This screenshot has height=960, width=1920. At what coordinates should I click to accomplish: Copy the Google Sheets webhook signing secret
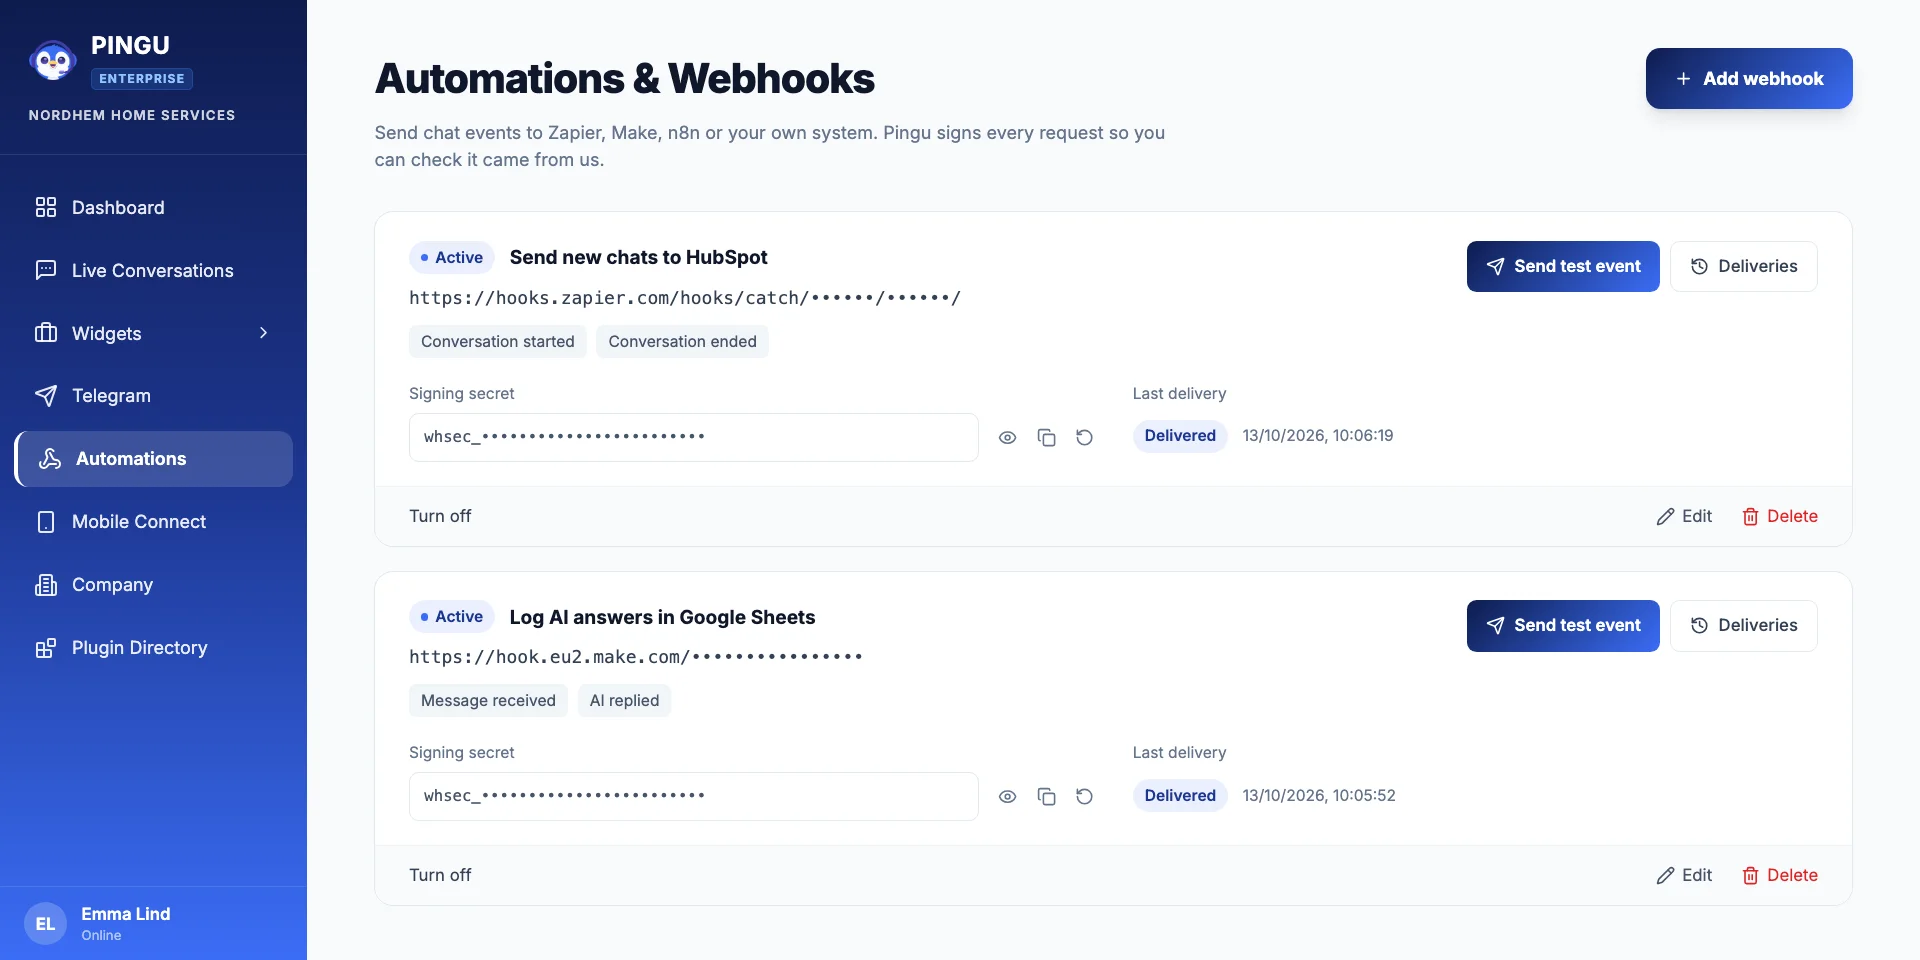(x=1046, y=796)
